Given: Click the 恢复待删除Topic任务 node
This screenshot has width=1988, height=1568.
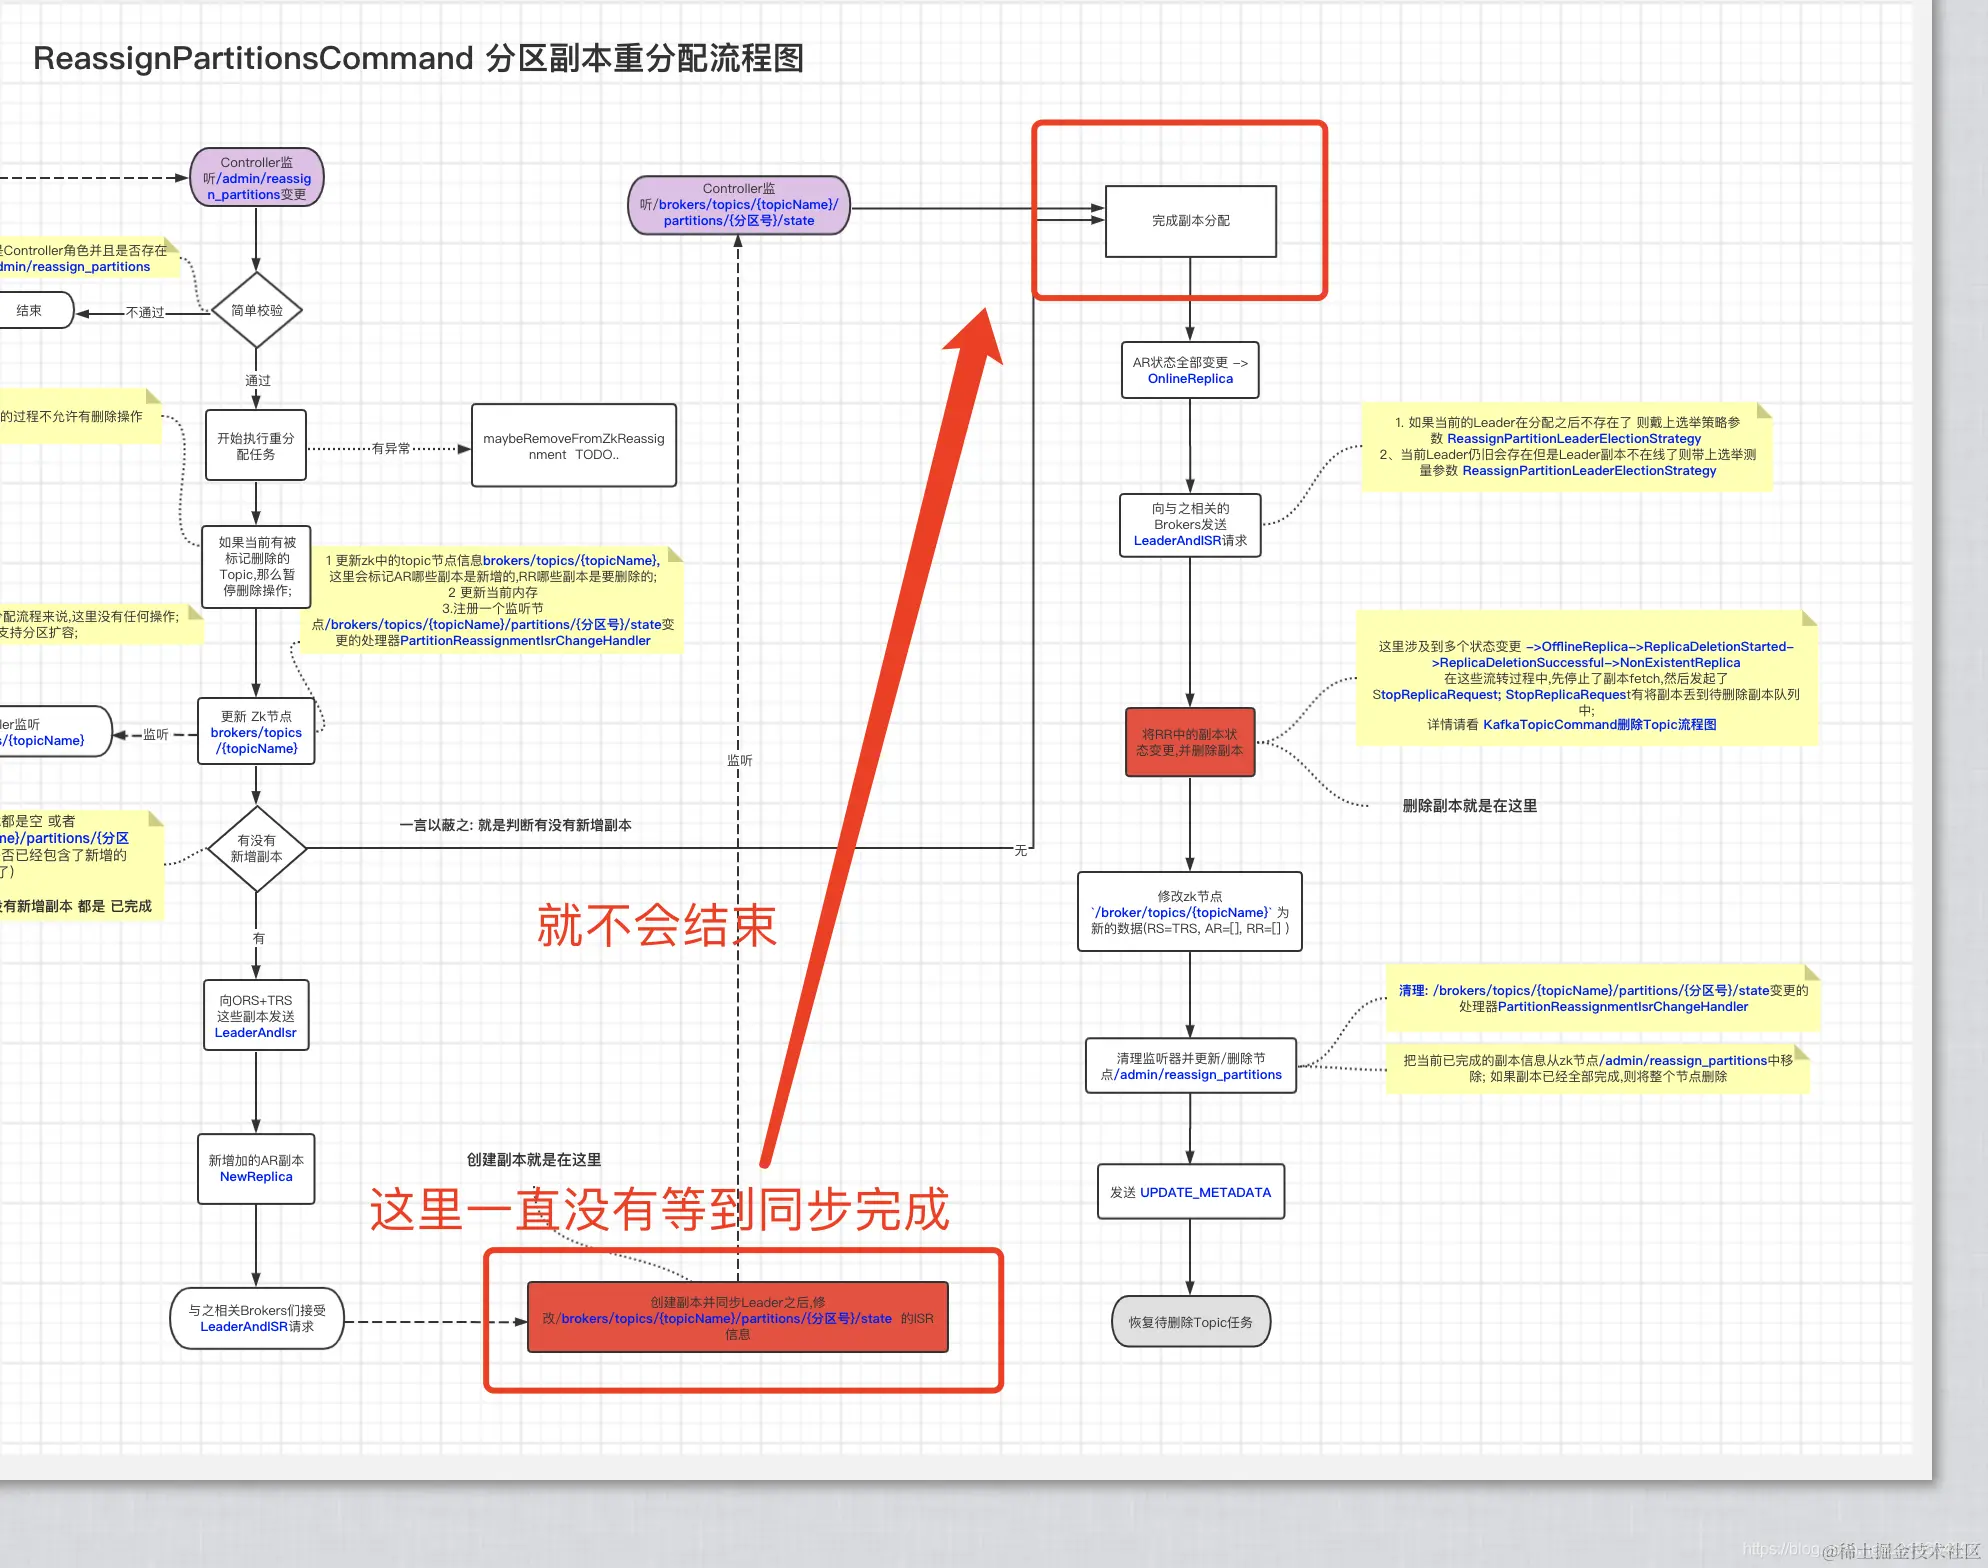Looking at the screenshot, I should point(1190,1321).
